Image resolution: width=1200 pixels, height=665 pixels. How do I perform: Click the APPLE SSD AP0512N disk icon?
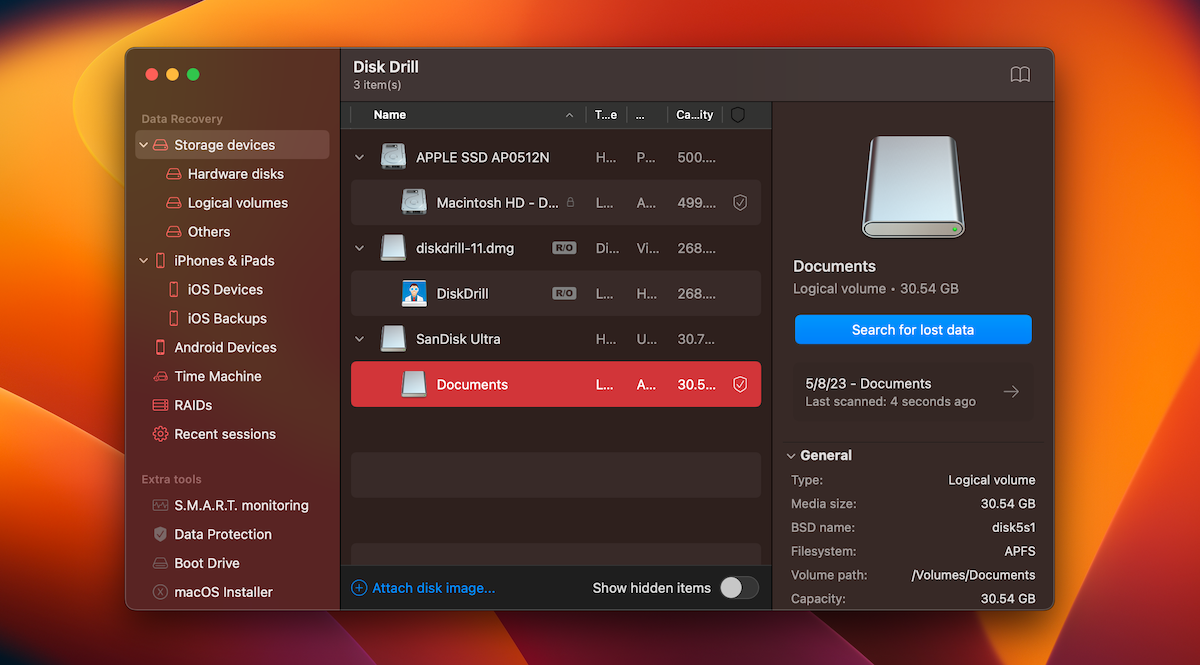click(393, 157)
